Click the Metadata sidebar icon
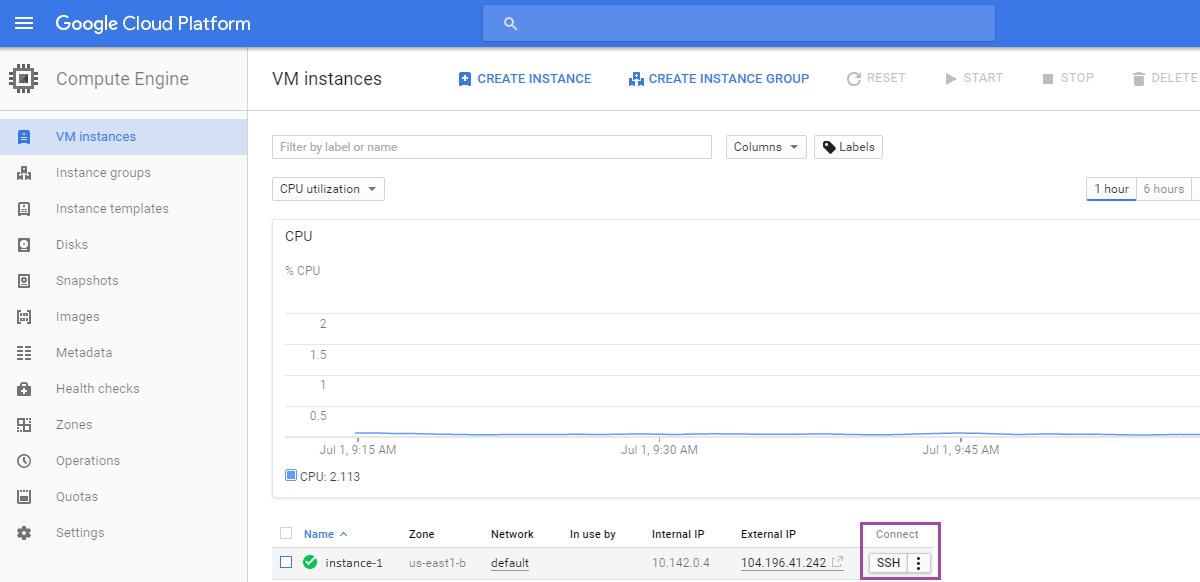 (24, 353)
